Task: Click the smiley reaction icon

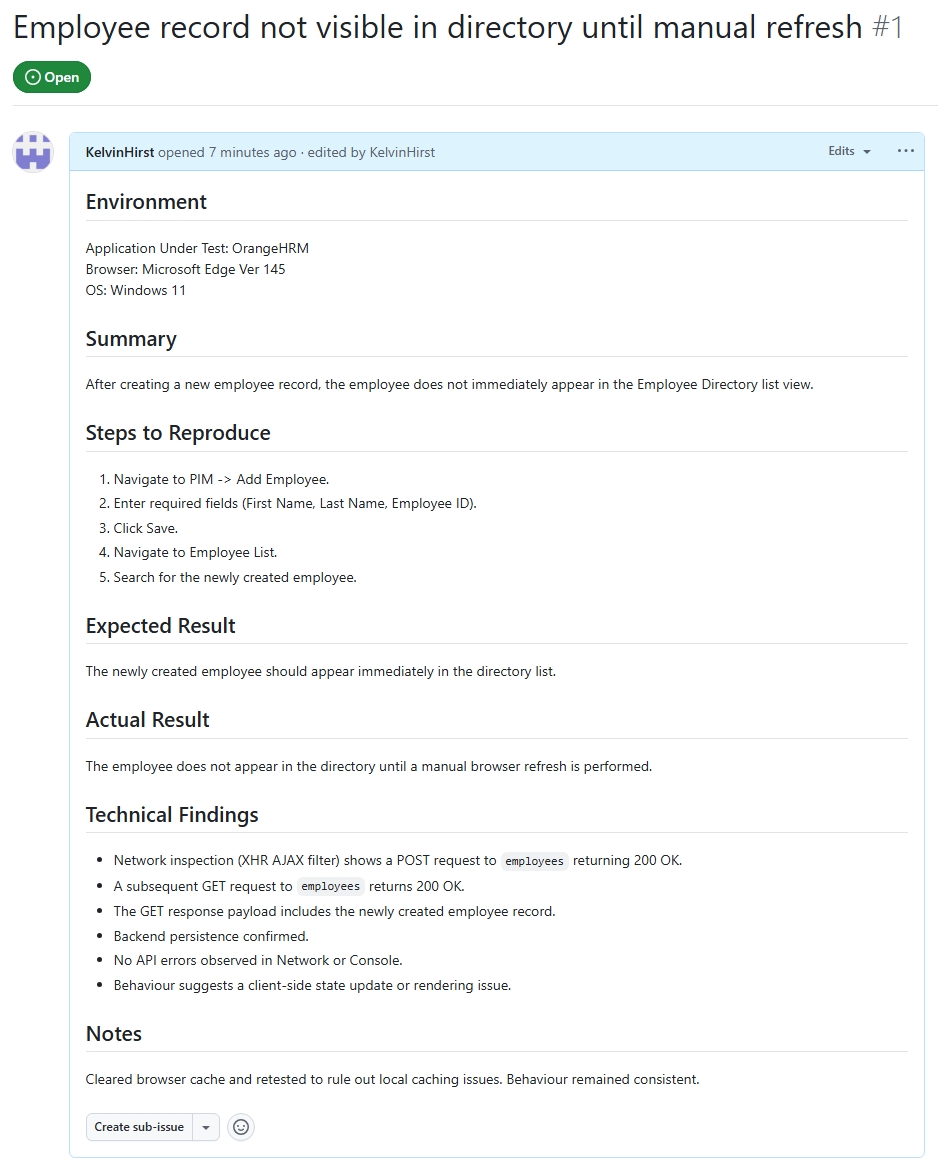Action: point(240,1127)
